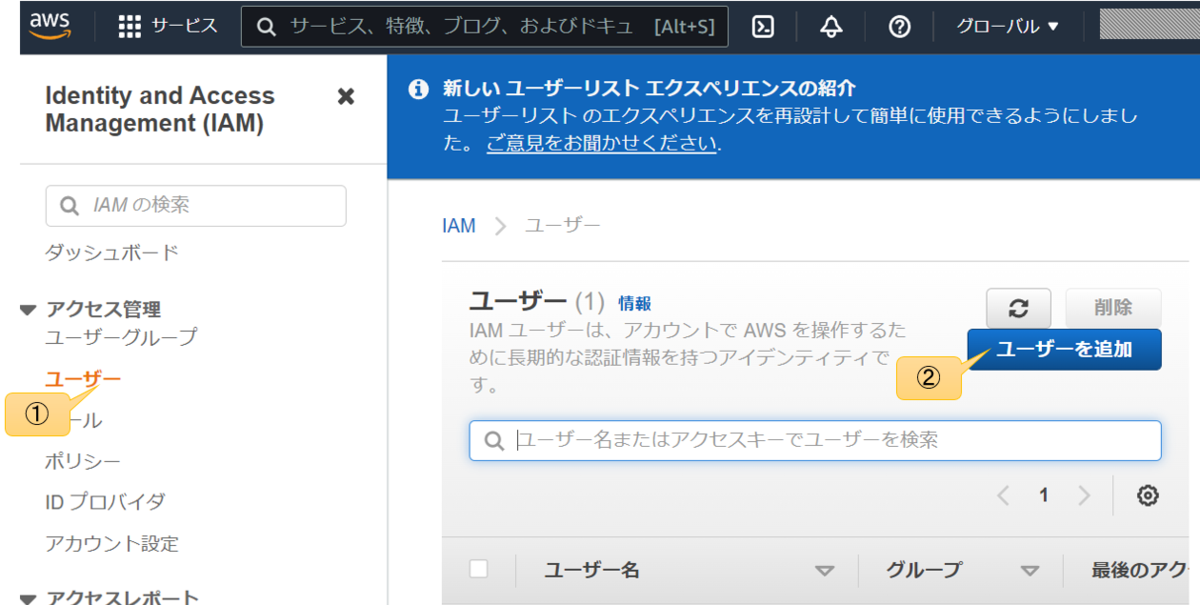Click Identity and Access Management (IAM) title
The height and width of the screenshot is (605, 1200).
pos(160,110)
